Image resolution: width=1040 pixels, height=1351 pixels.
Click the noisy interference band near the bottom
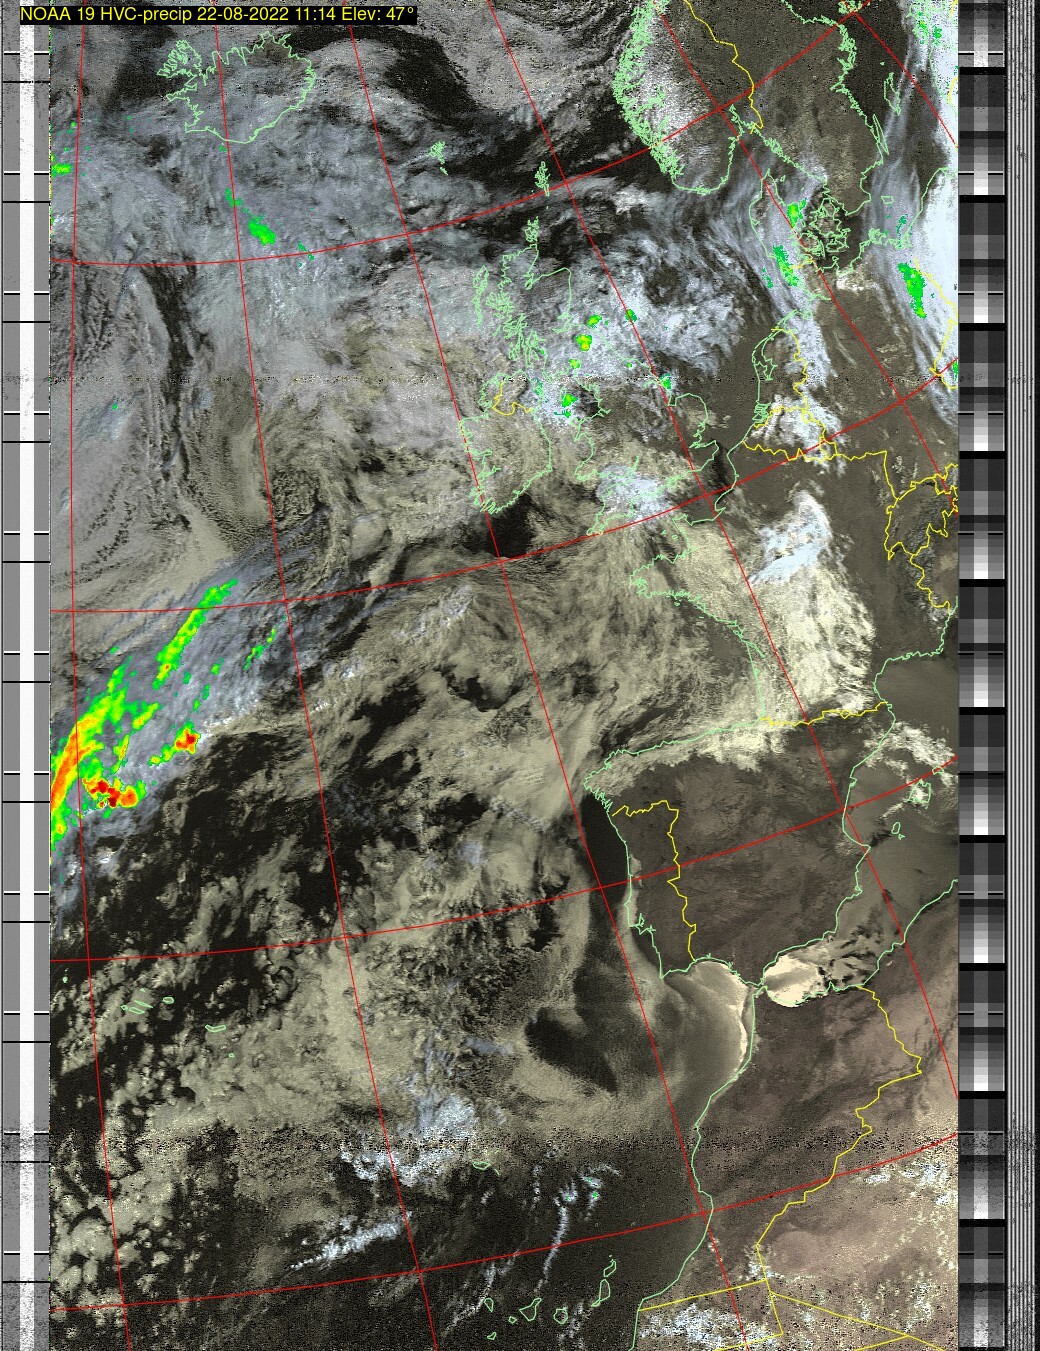500,1148
